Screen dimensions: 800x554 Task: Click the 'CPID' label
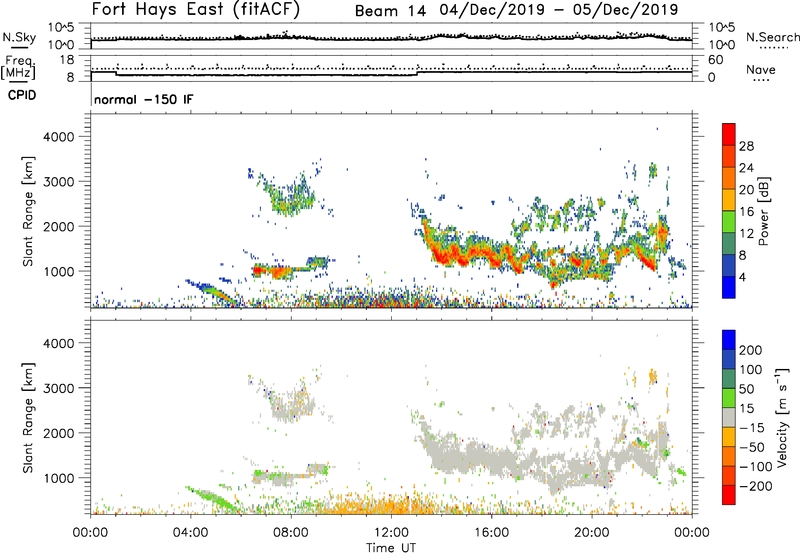[22, 95]
